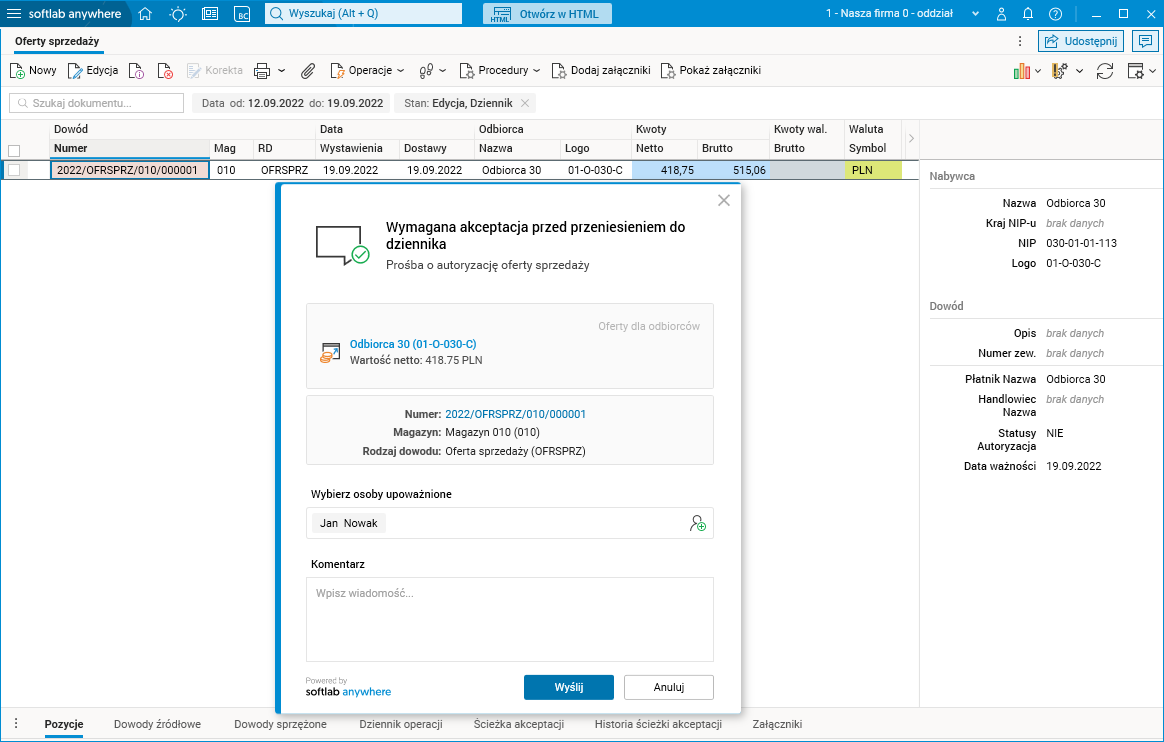Open the Załączniki bottom tab
The width and height of the screenshot is (1164, 742).
point(777,724)
